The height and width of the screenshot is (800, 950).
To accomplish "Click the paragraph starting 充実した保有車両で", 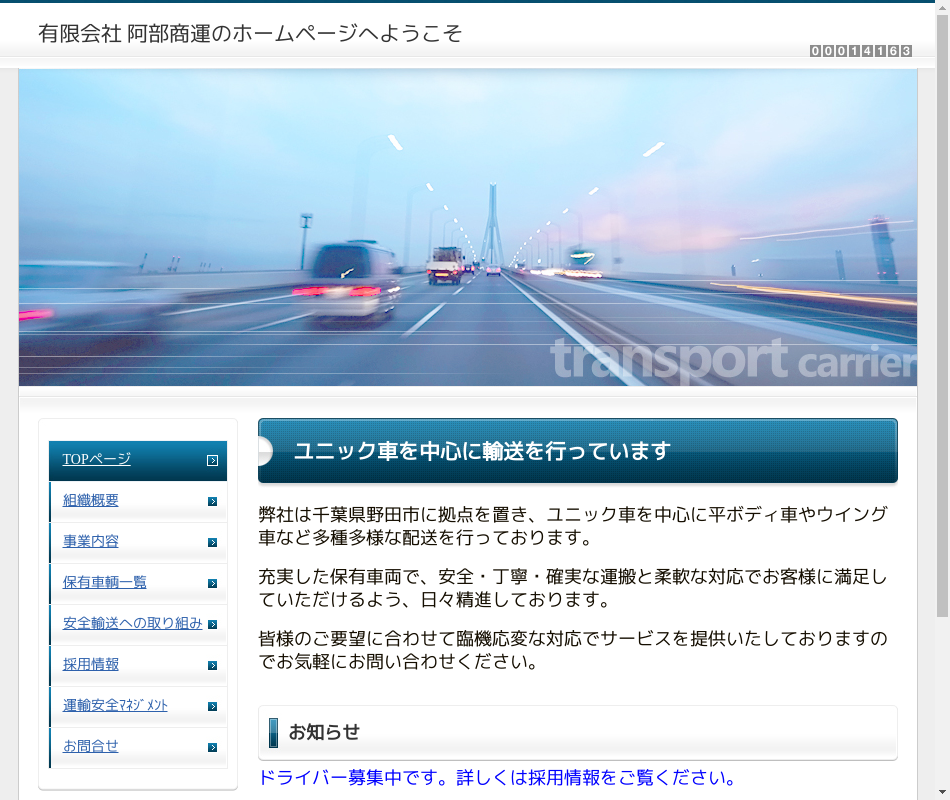I will pos(573,588).
